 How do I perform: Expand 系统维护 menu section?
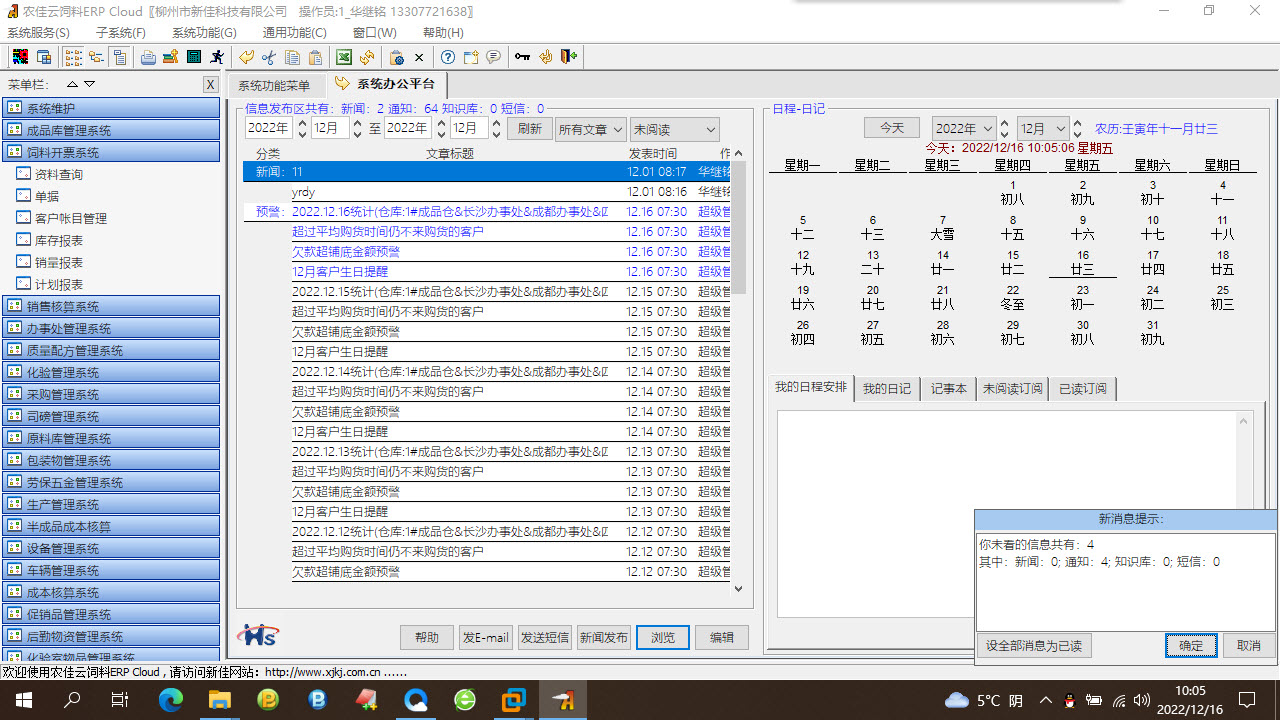[112, 108]
